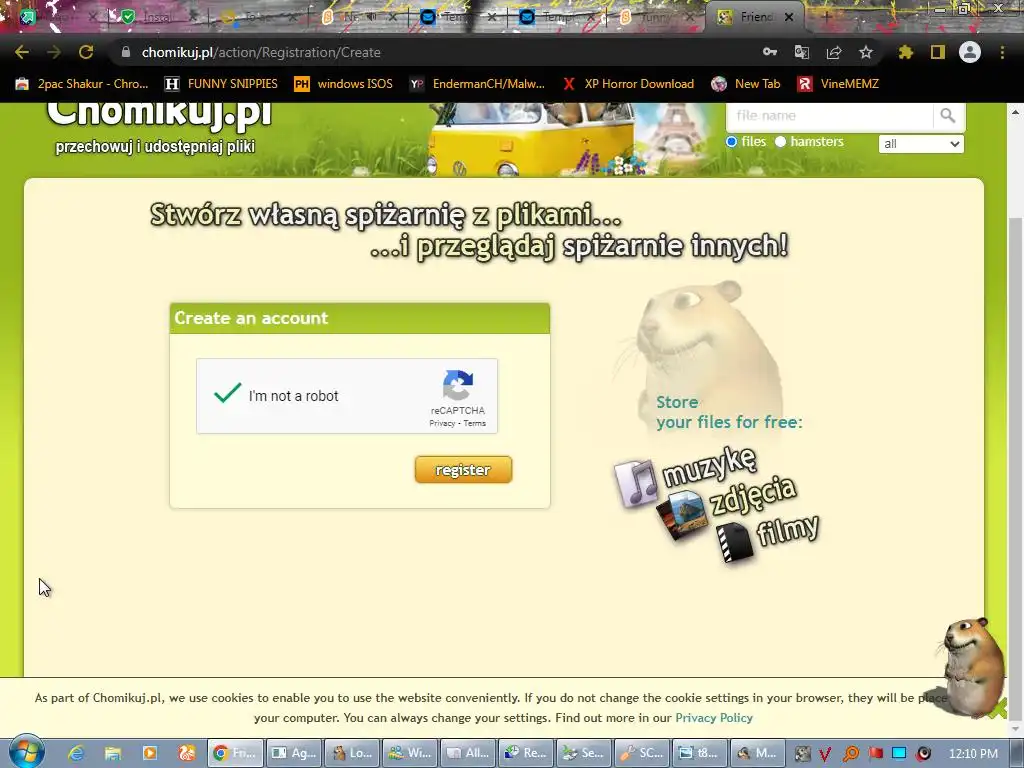Open the reCAPTCHA Privacy link

[x=442, y=423]
